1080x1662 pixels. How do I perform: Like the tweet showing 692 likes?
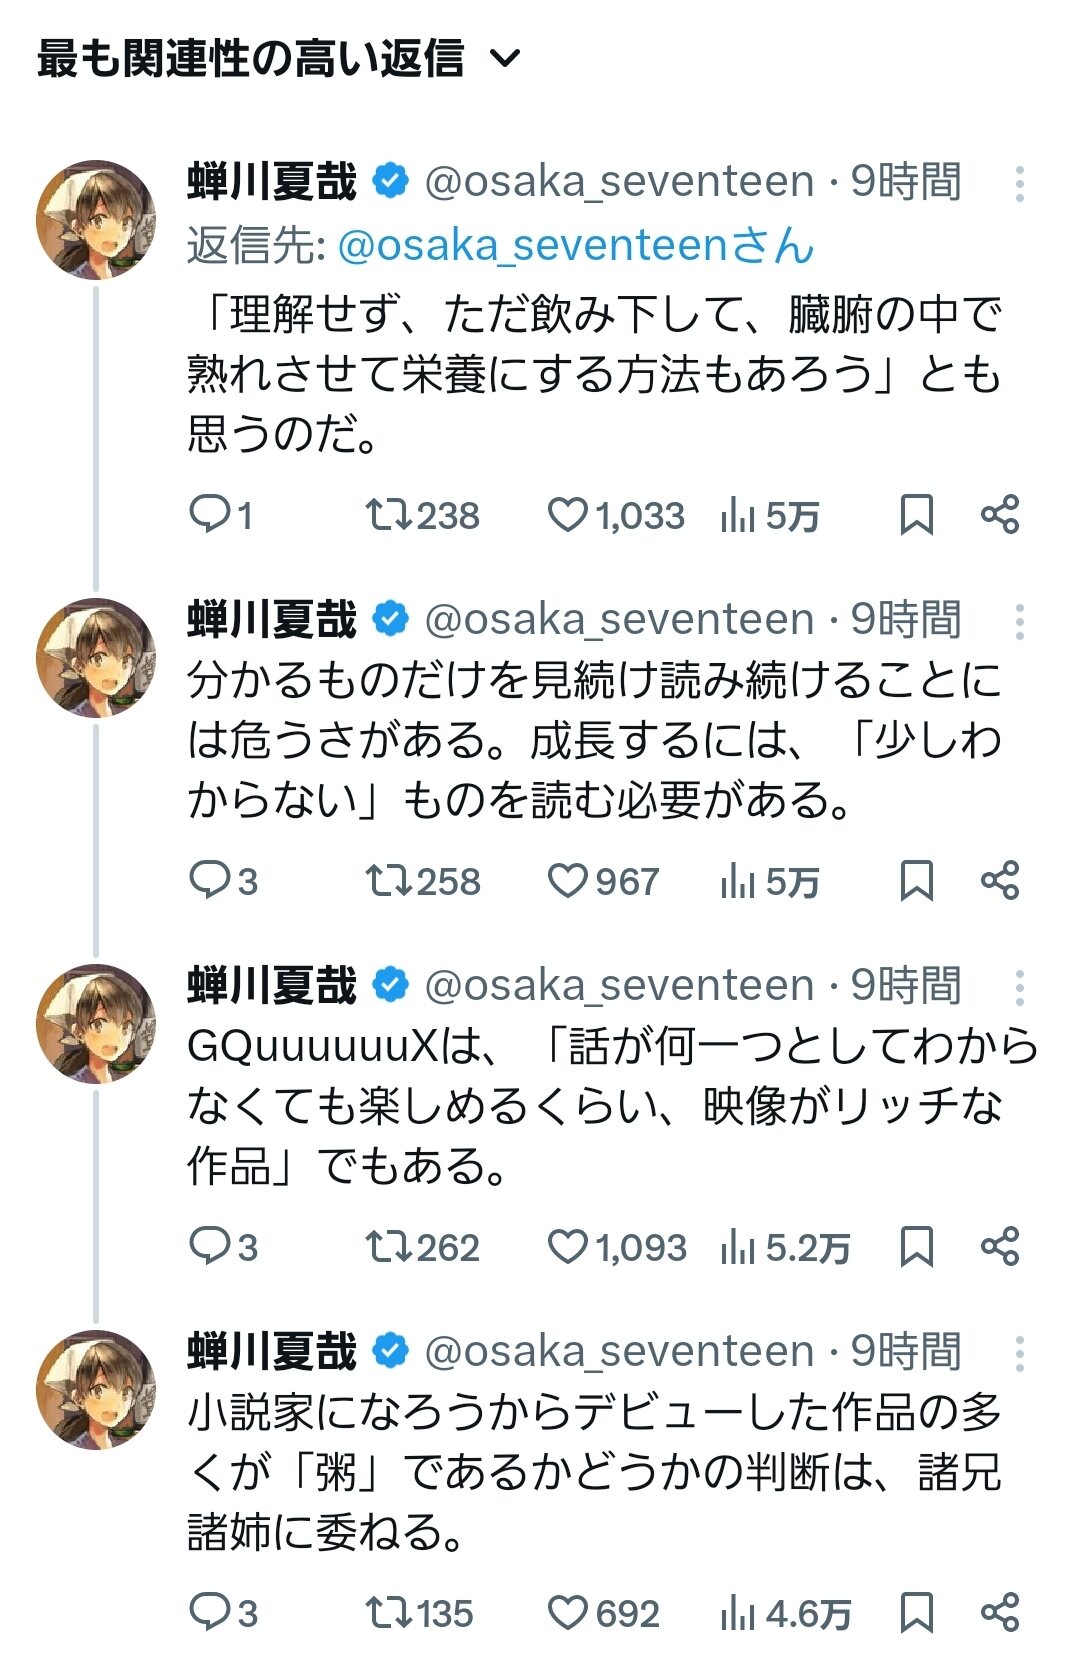567,1613
